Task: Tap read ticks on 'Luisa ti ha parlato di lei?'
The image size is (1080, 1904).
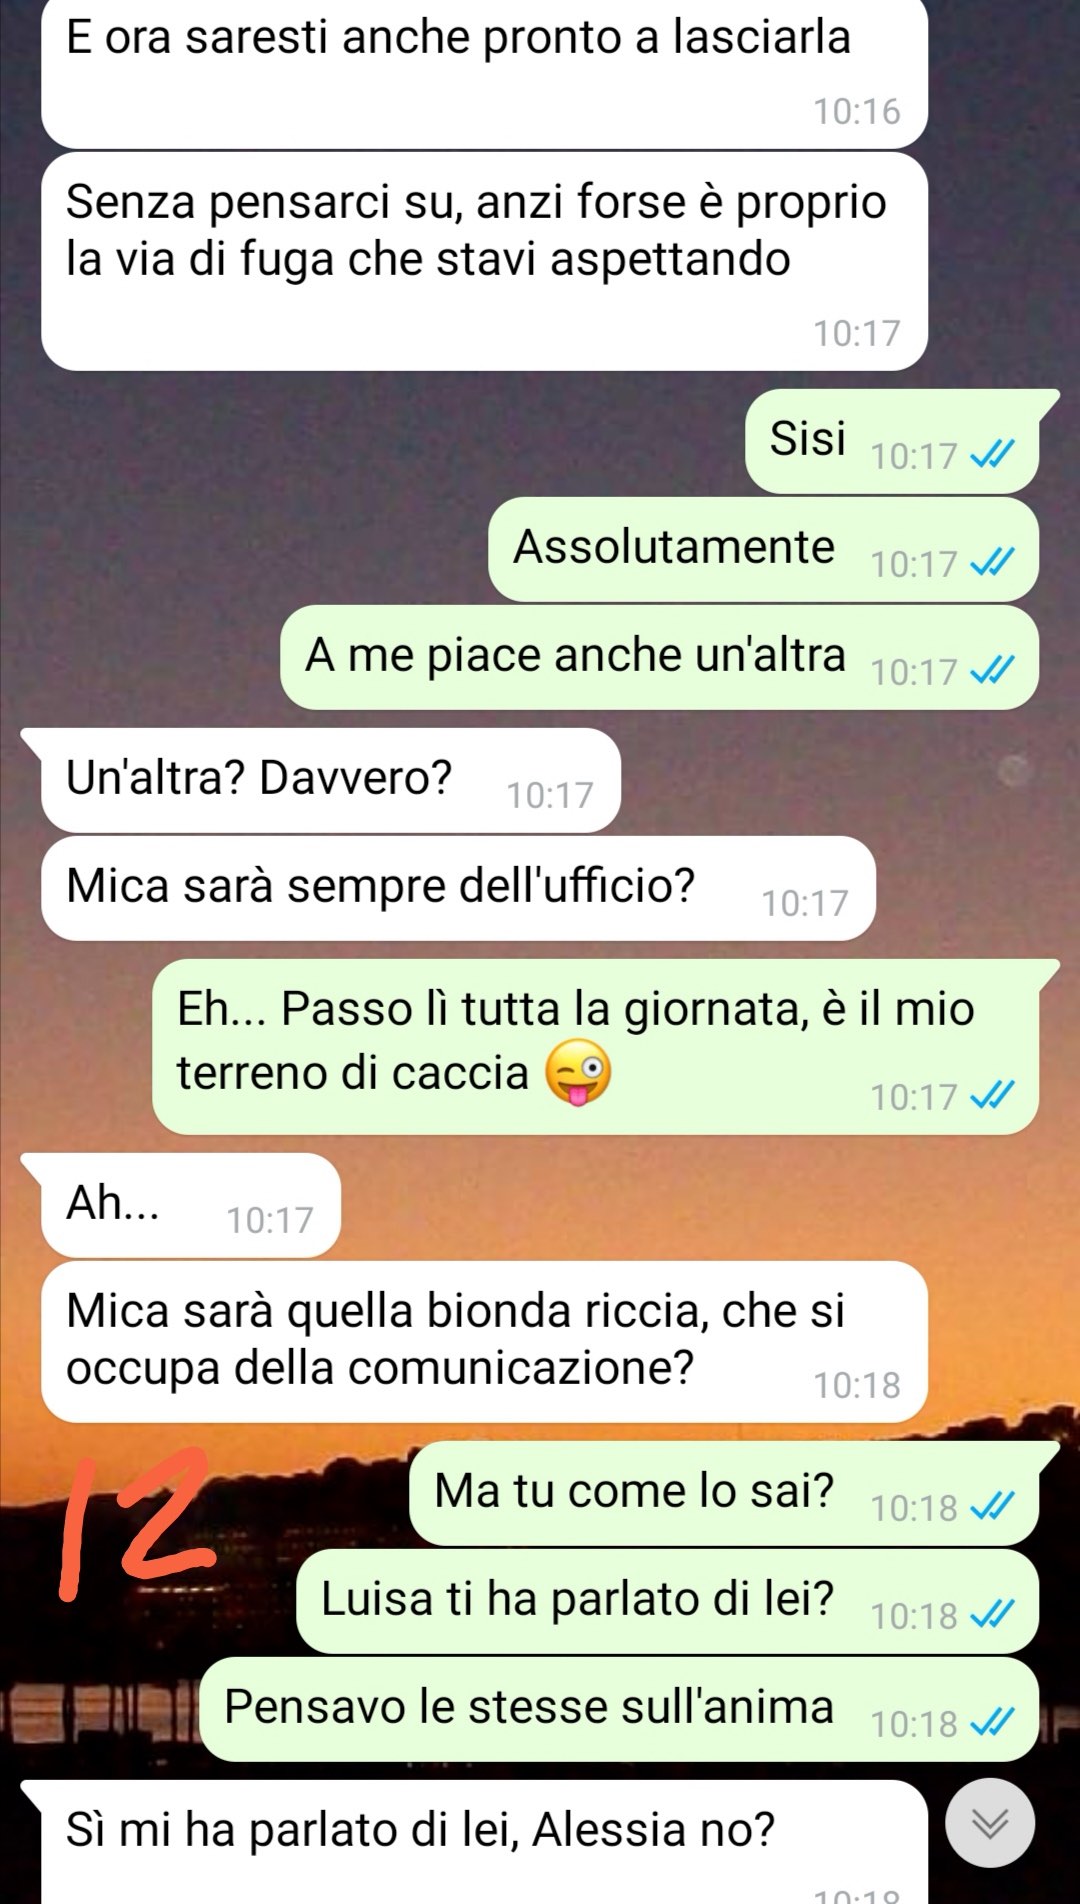Action: tap(993, 1615)
